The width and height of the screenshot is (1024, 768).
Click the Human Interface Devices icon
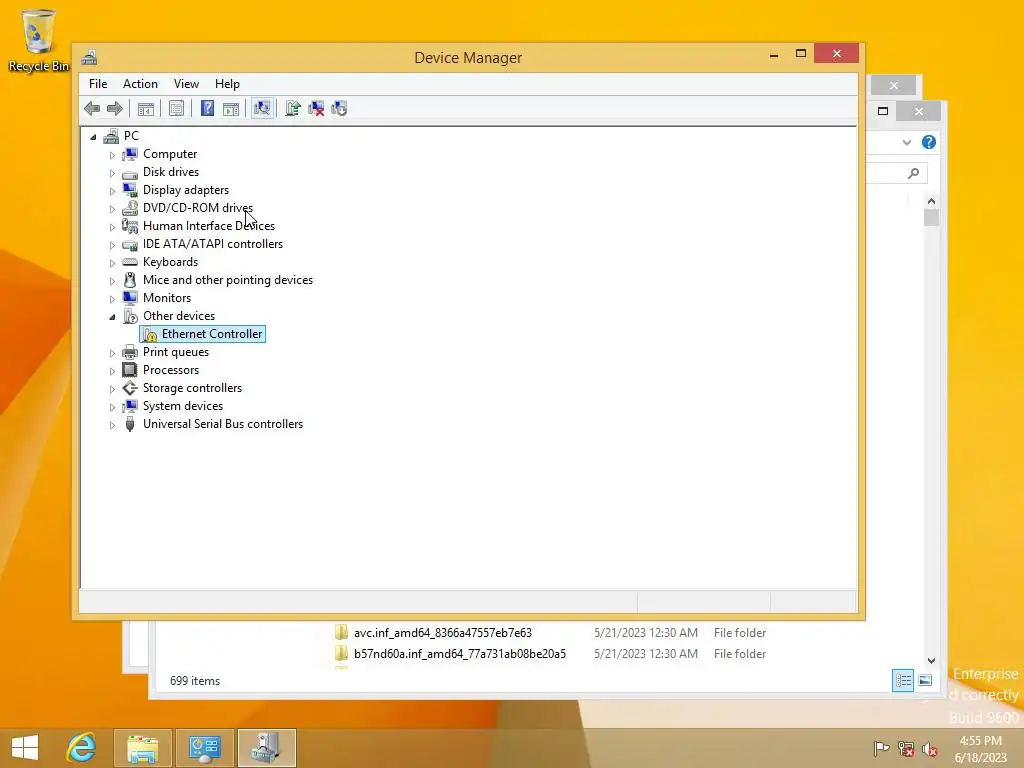130,225
